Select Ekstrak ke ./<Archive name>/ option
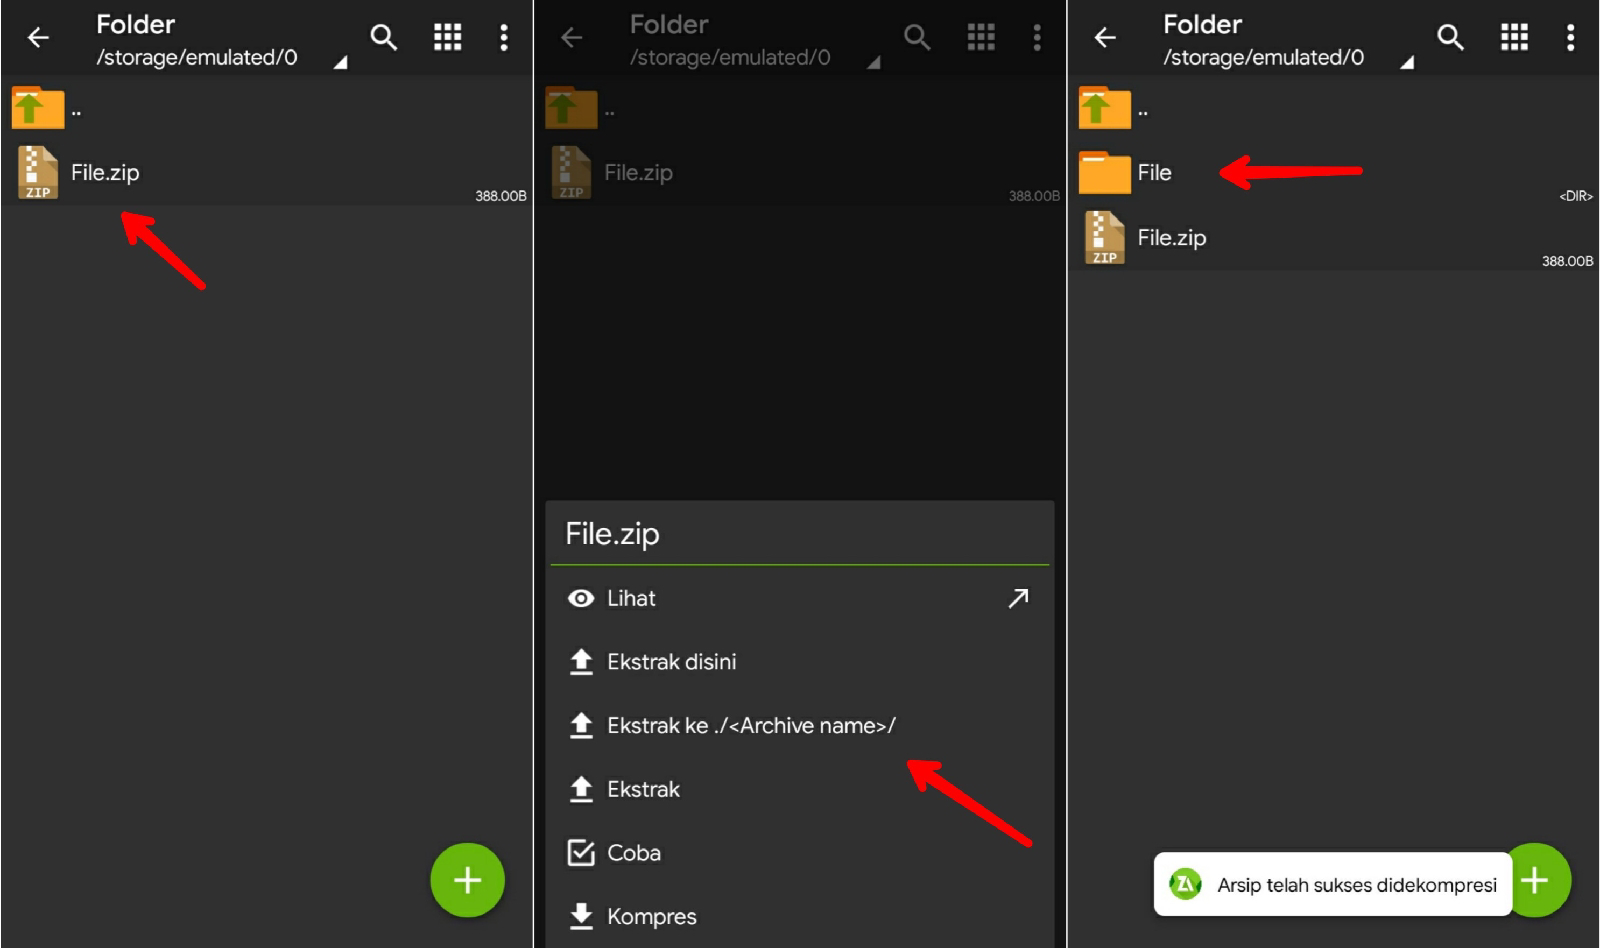The image size is (1600, 948). pos(751,725)
